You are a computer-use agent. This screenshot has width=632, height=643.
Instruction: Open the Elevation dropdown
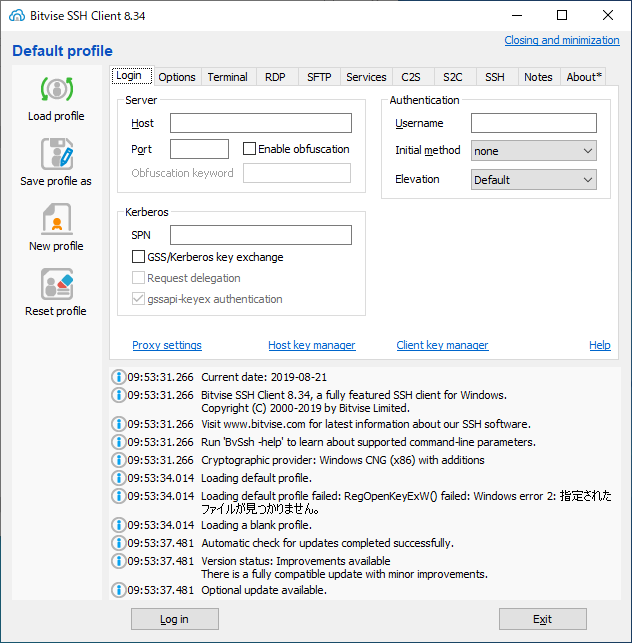tap(534, 180)
